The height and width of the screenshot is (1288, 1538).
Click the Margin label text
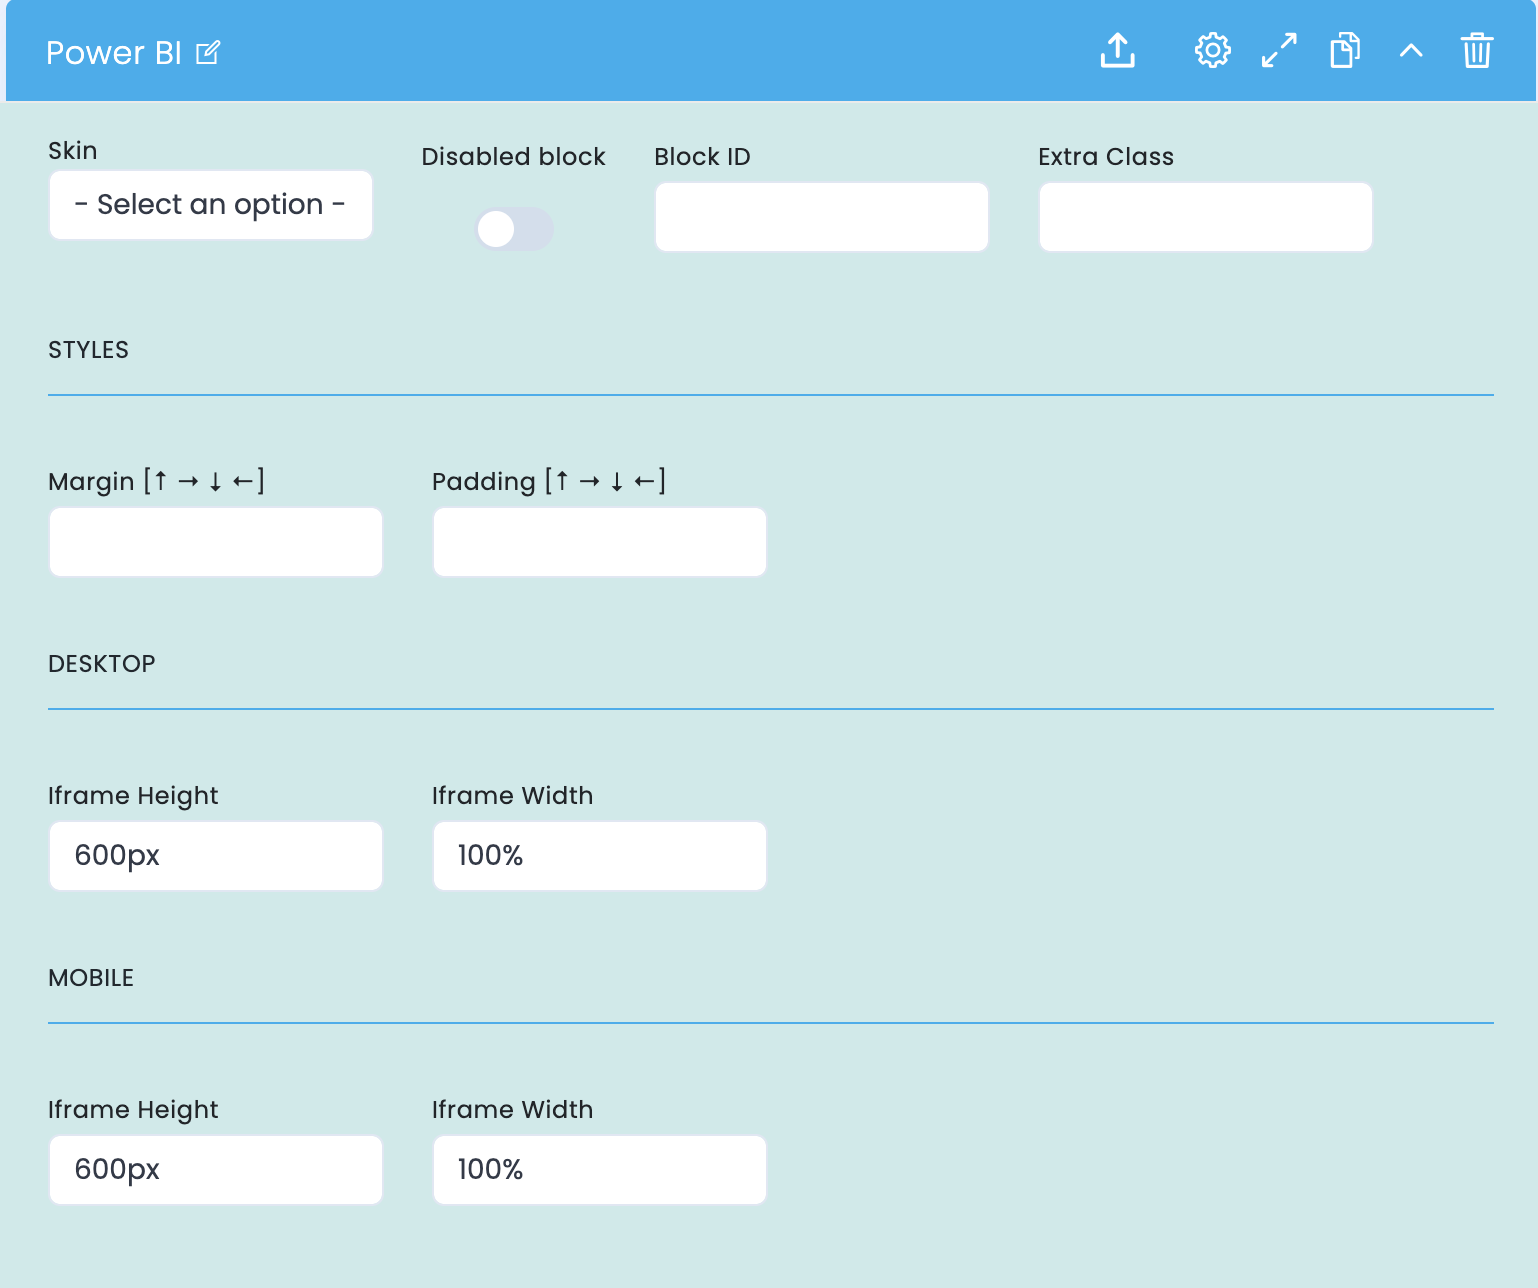[156, 481]
